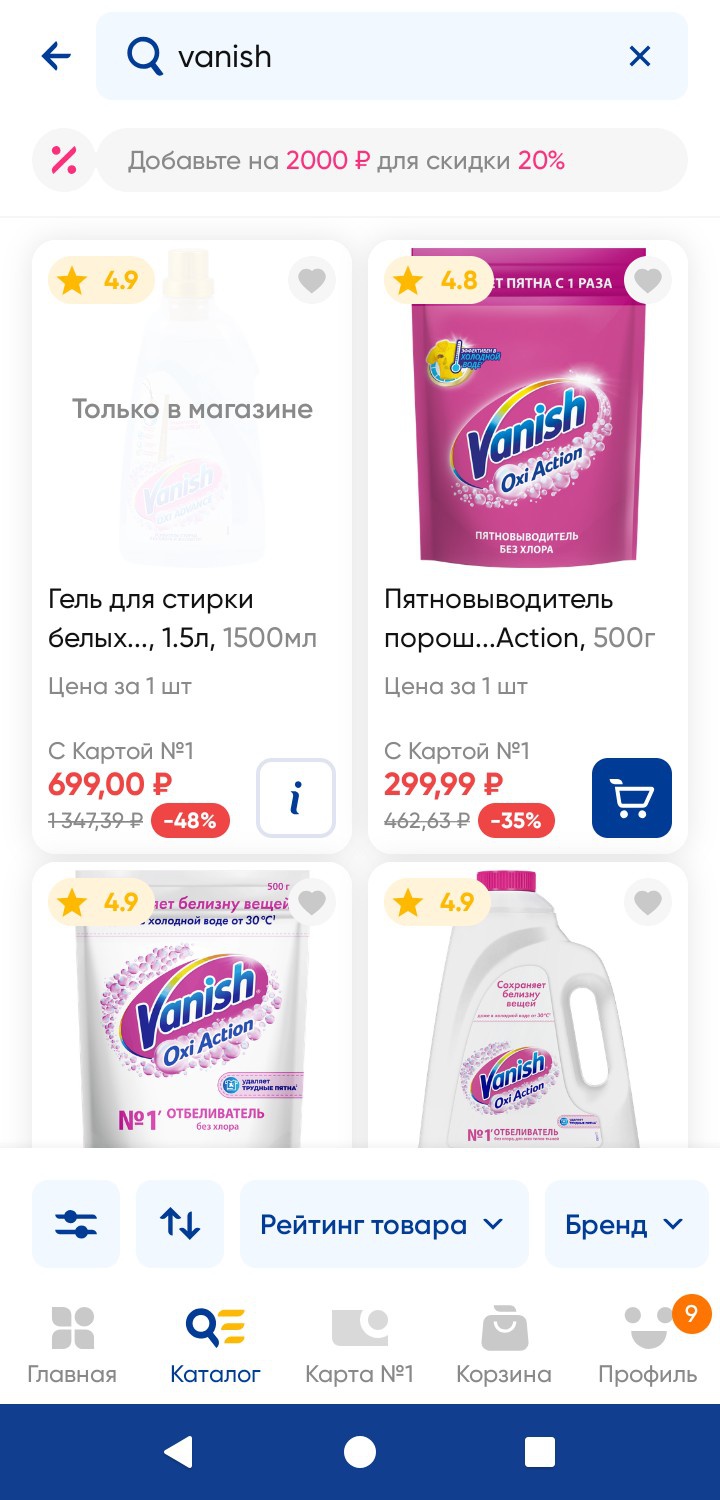Screen dimensions: 720x1500
Task: Clear the vanish search text
Action: coord(639,56)
